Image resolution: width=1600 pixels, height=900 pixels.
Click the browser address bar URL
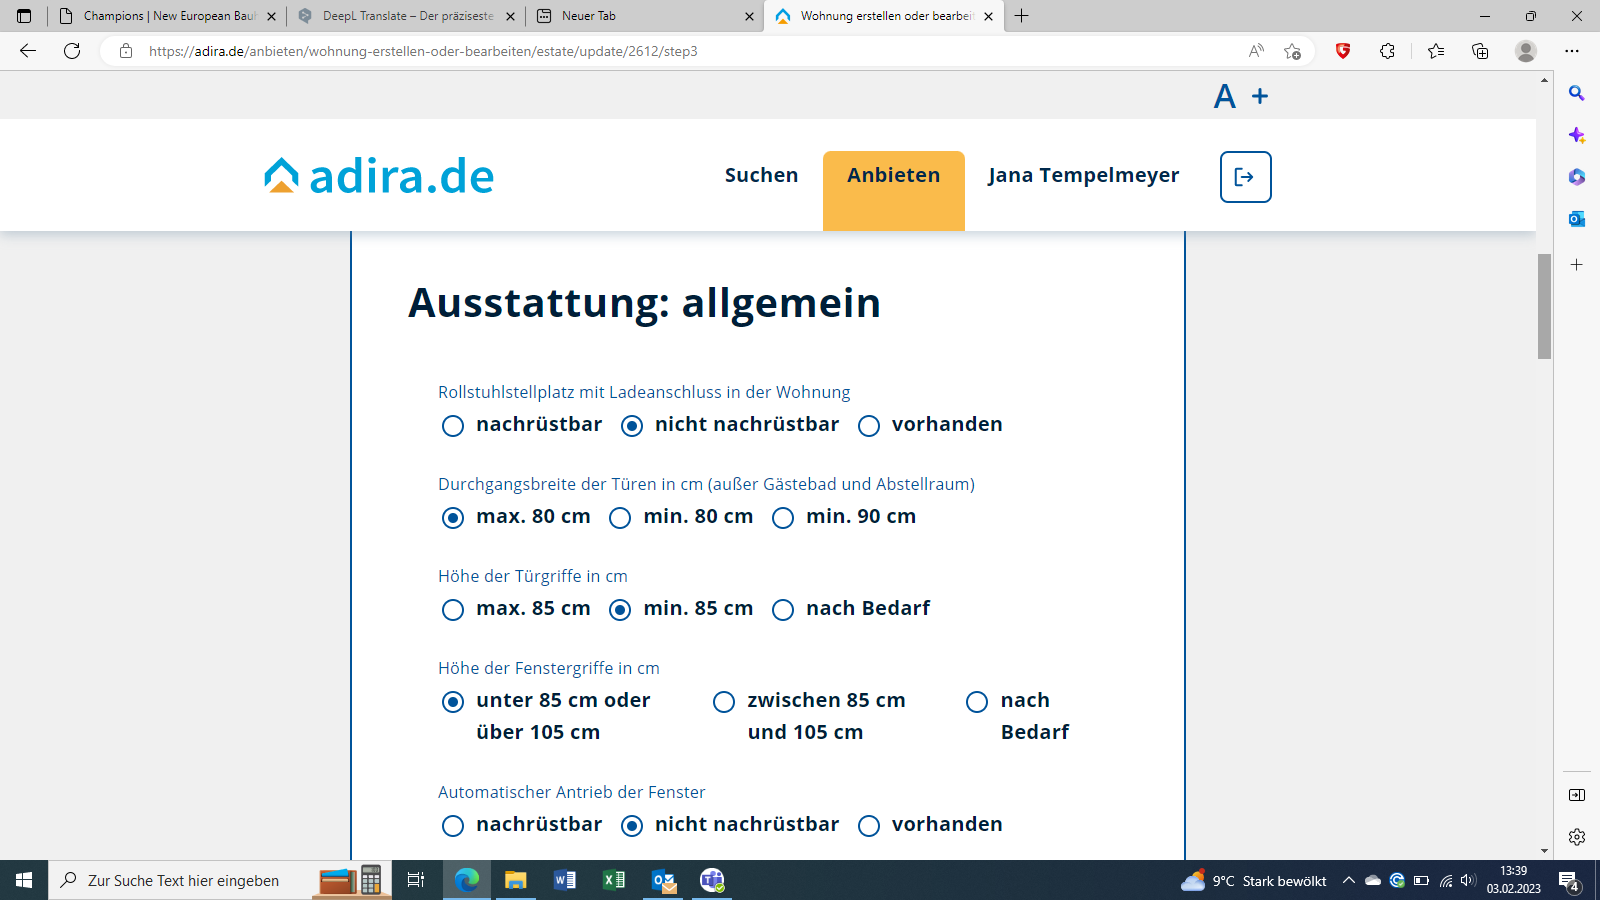pos(423,51)
